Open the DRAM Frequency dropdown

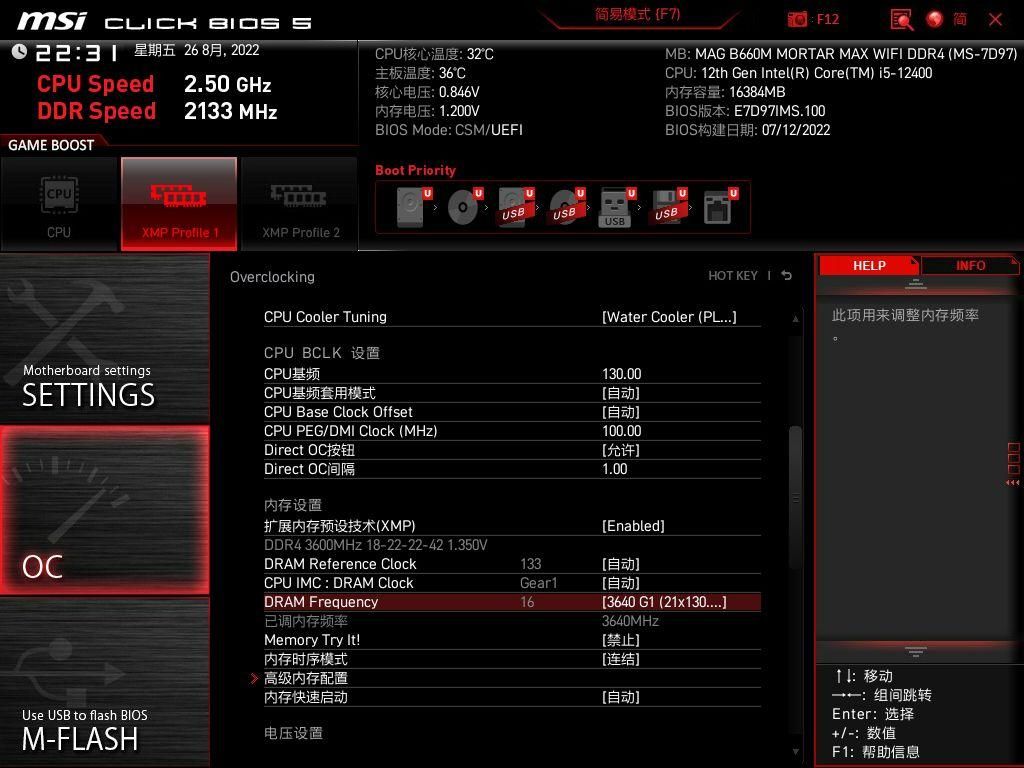pyautogui.click(x=665, y=601)
